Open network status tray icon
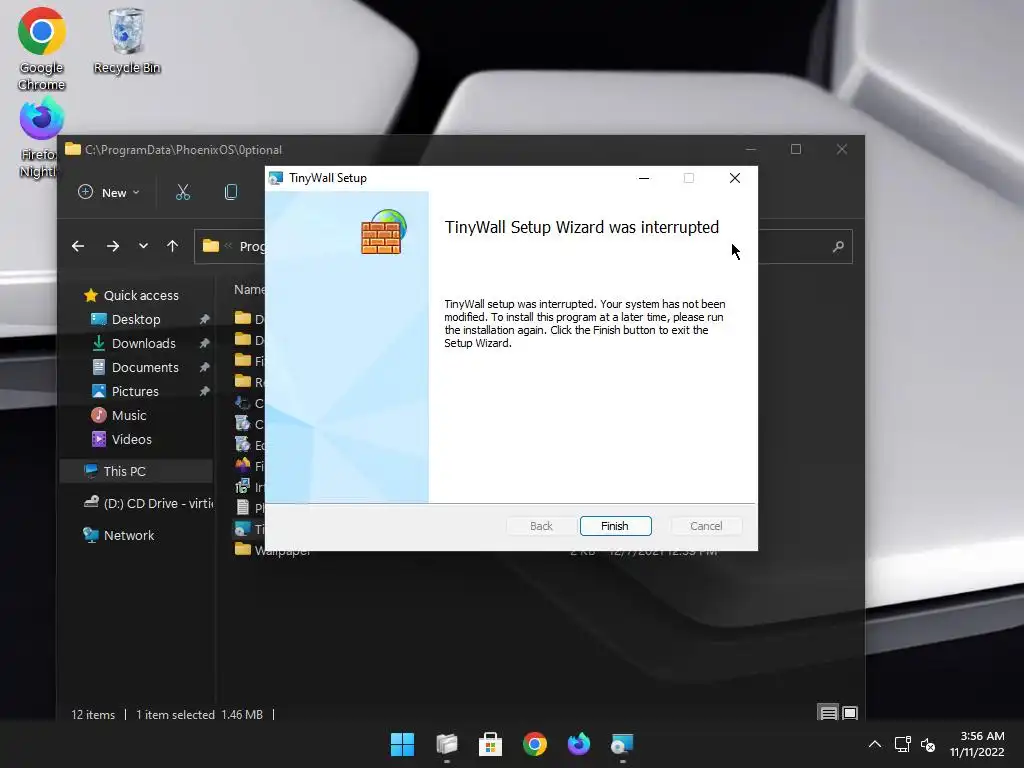The height and width of the screenshot is (768, 1024). (903, 744)
